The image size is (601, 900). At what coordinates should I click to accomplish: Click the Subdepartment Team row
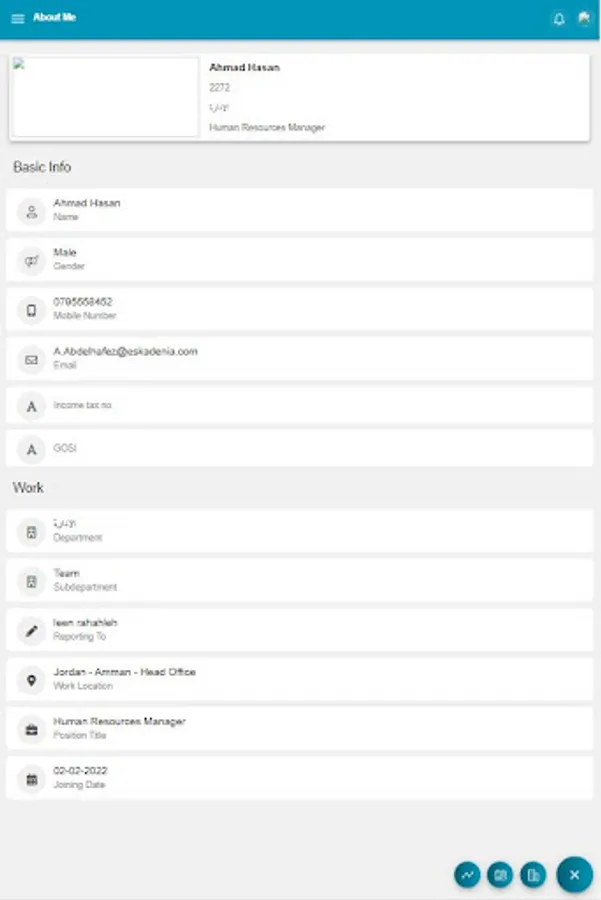tap(300, 581)
